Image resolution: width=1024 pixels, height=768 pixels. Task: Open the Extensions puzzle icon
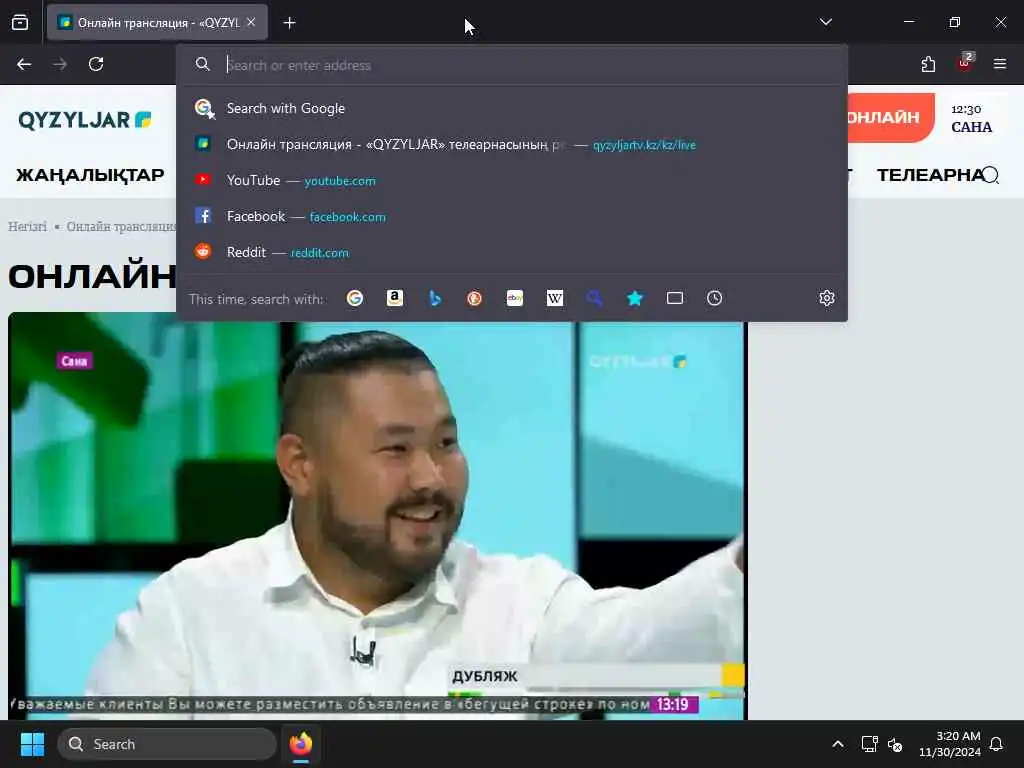(x=928, y=64)
